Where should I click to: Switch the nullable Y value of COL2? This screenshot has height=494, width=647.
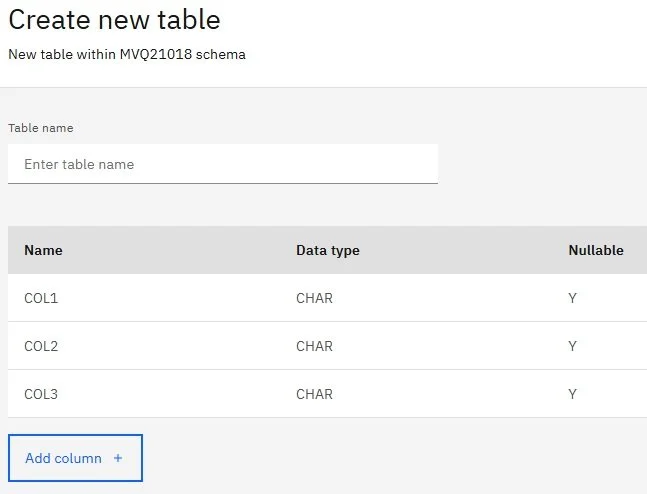click(x=573, y=346)
